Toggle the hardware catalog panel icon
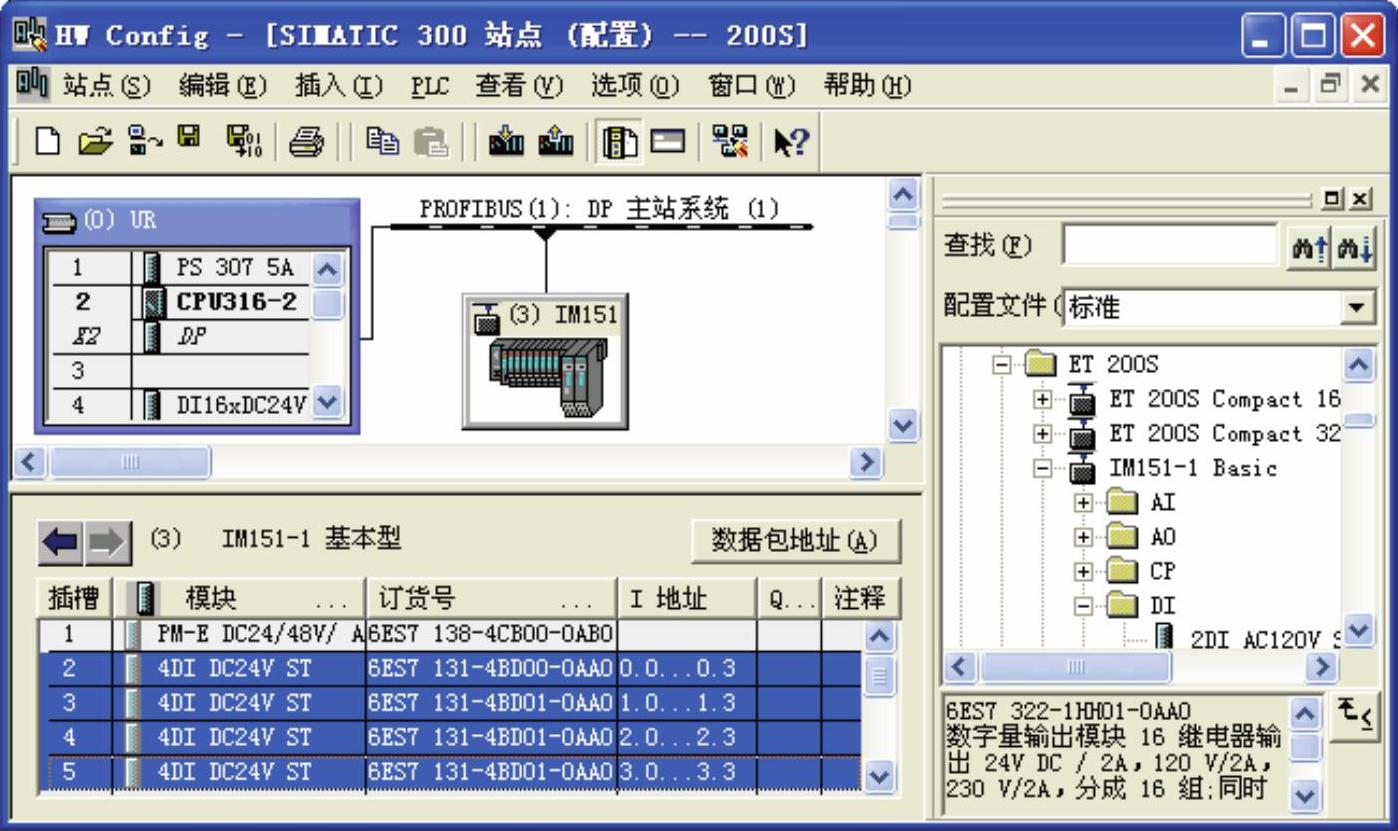 (620, 144)
